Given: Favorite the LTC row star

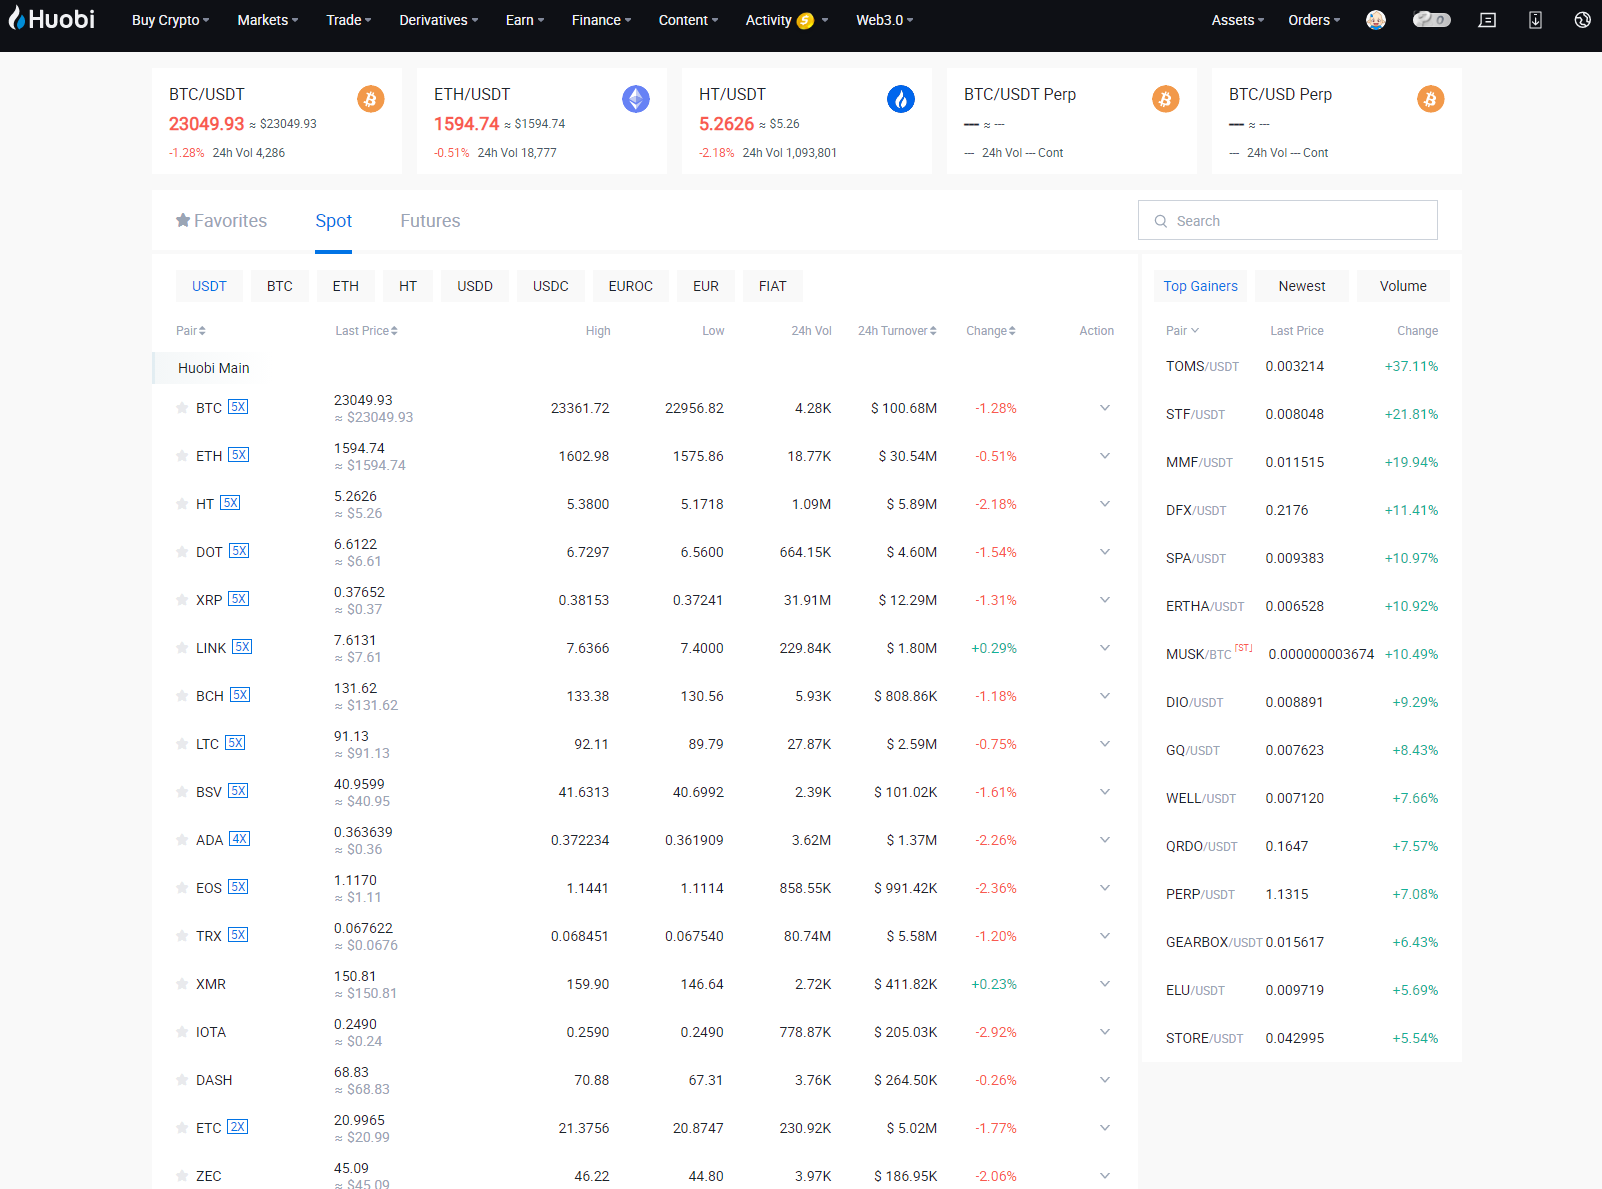Looking at the screenshot, I should (x=182, y=744).
